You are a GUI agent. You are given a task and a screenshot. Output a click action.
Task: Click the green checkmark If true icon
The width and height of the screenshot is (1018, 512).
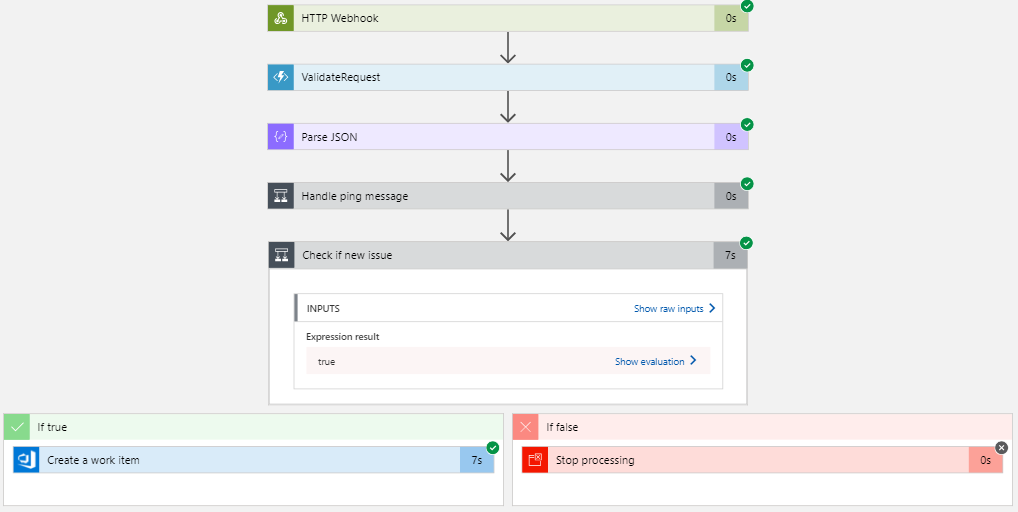17,427
